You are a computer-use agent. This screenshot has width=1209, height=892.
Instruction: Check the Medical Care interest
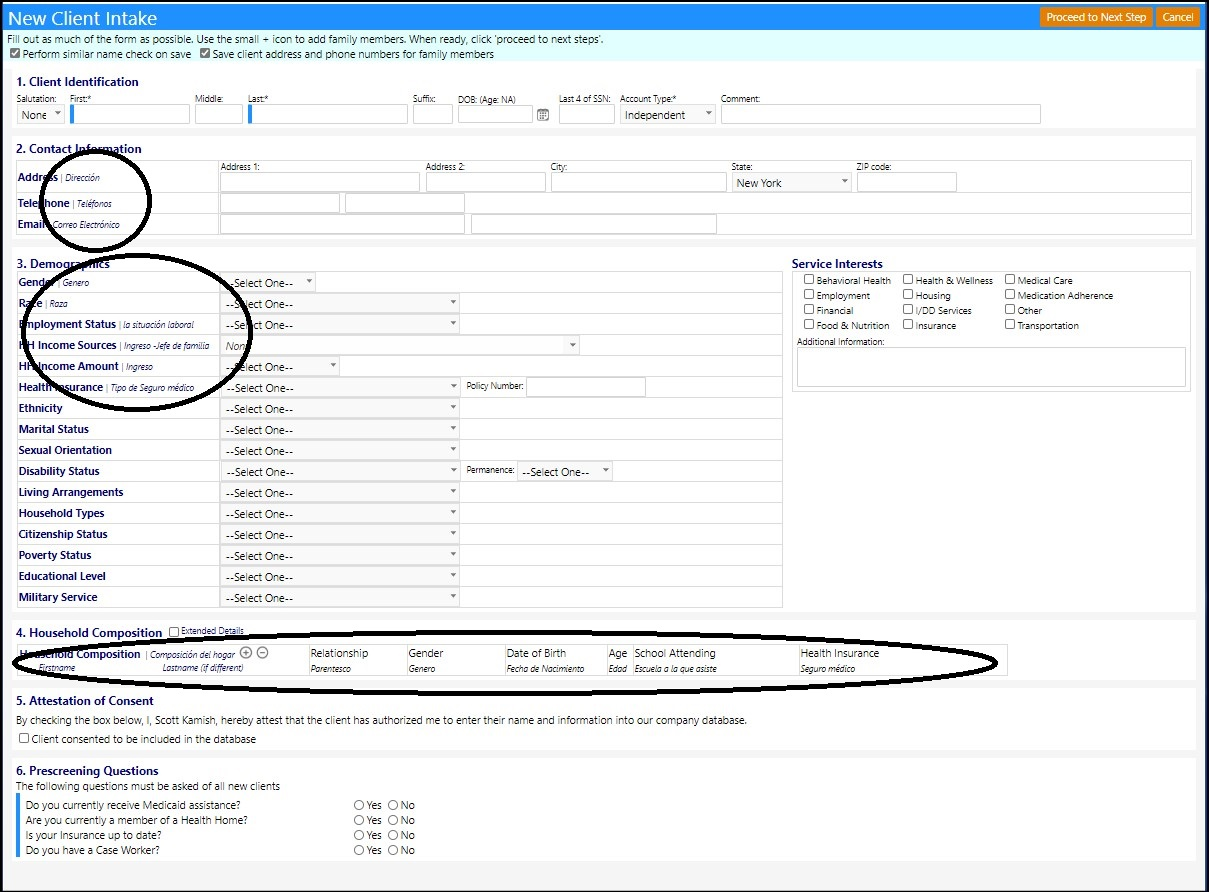point(1010,280)
